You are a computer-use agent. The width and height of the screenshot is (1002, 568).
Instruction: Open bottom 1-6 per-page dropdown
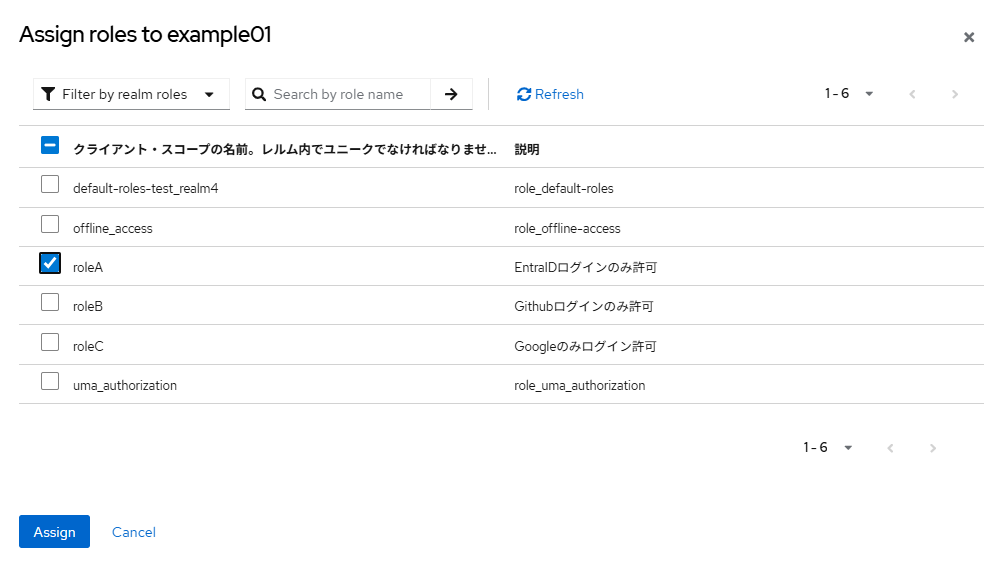click(x=828, y=447)
